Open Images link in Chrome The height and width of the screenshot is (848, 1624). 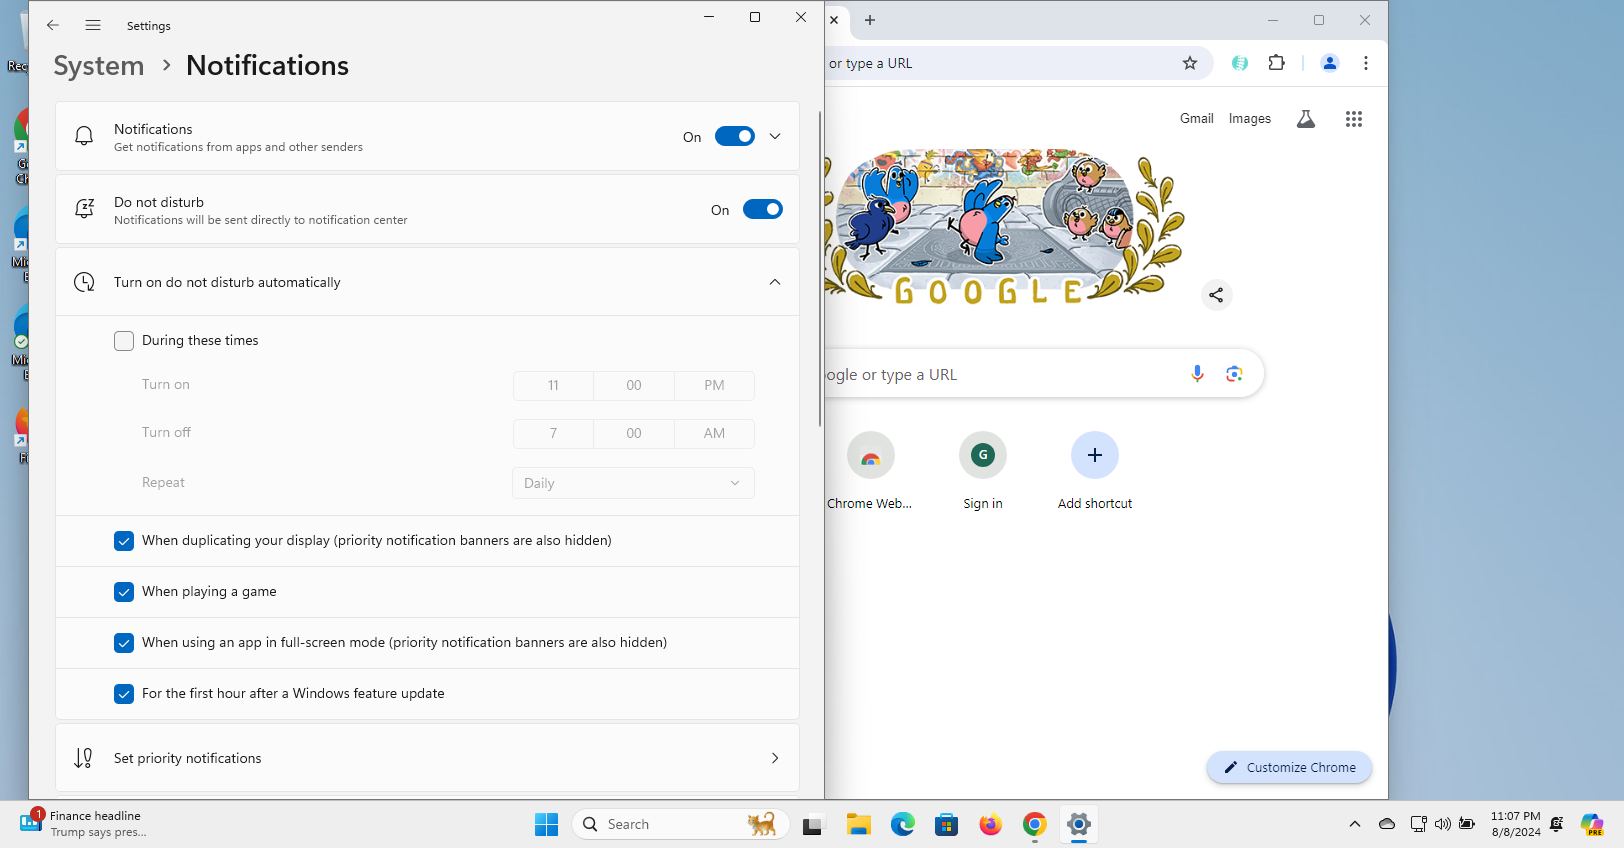tap(1250, 118)
